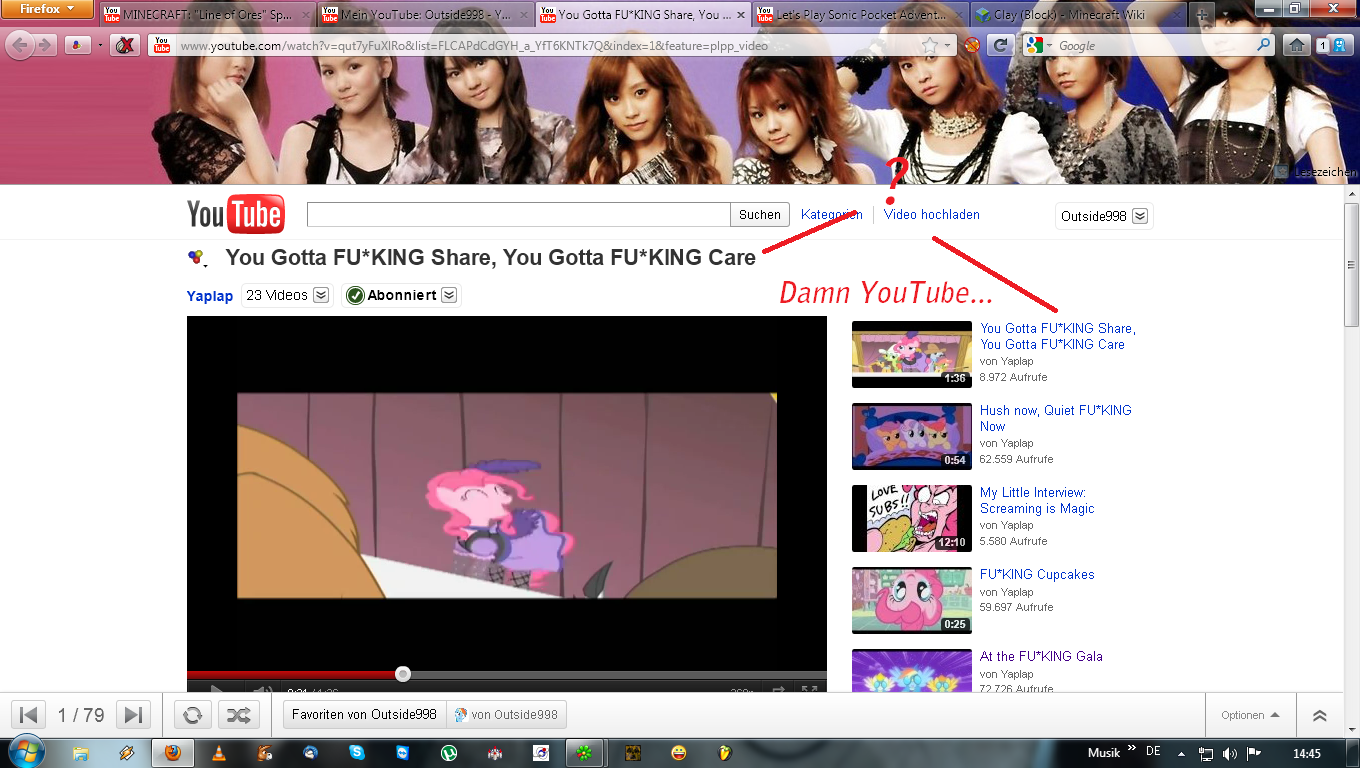Viewport: 1360px width, 768px height.
Task: Open Video hochladen upload link
Action: tap(932, 215)
